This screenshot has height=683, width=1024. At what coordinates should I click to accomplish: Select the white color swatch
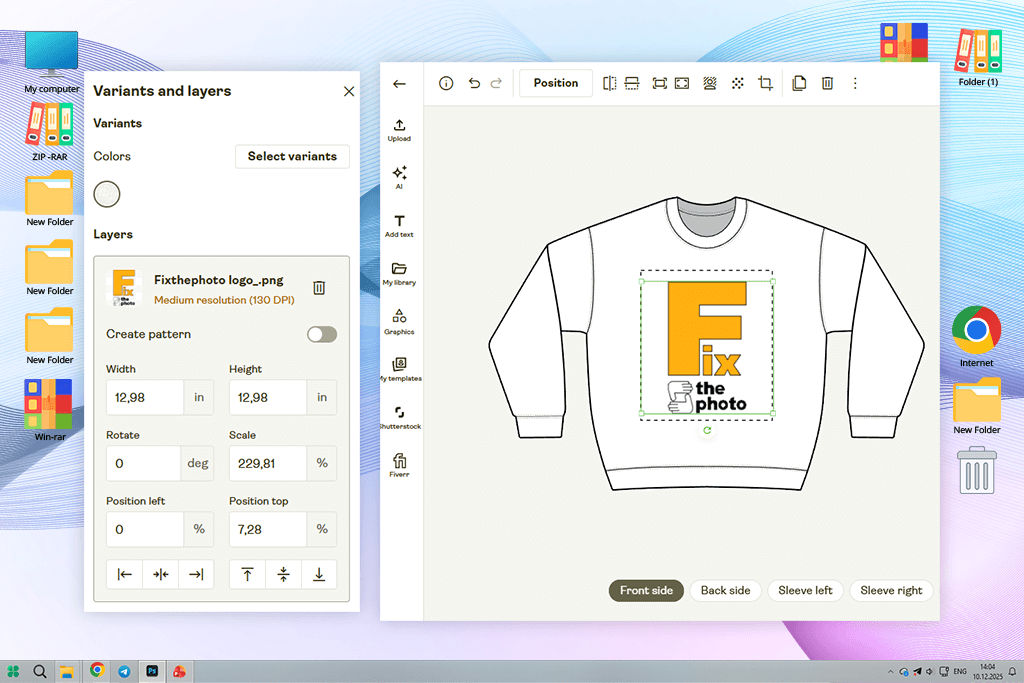pyautogui.click(x=107, y=194)
